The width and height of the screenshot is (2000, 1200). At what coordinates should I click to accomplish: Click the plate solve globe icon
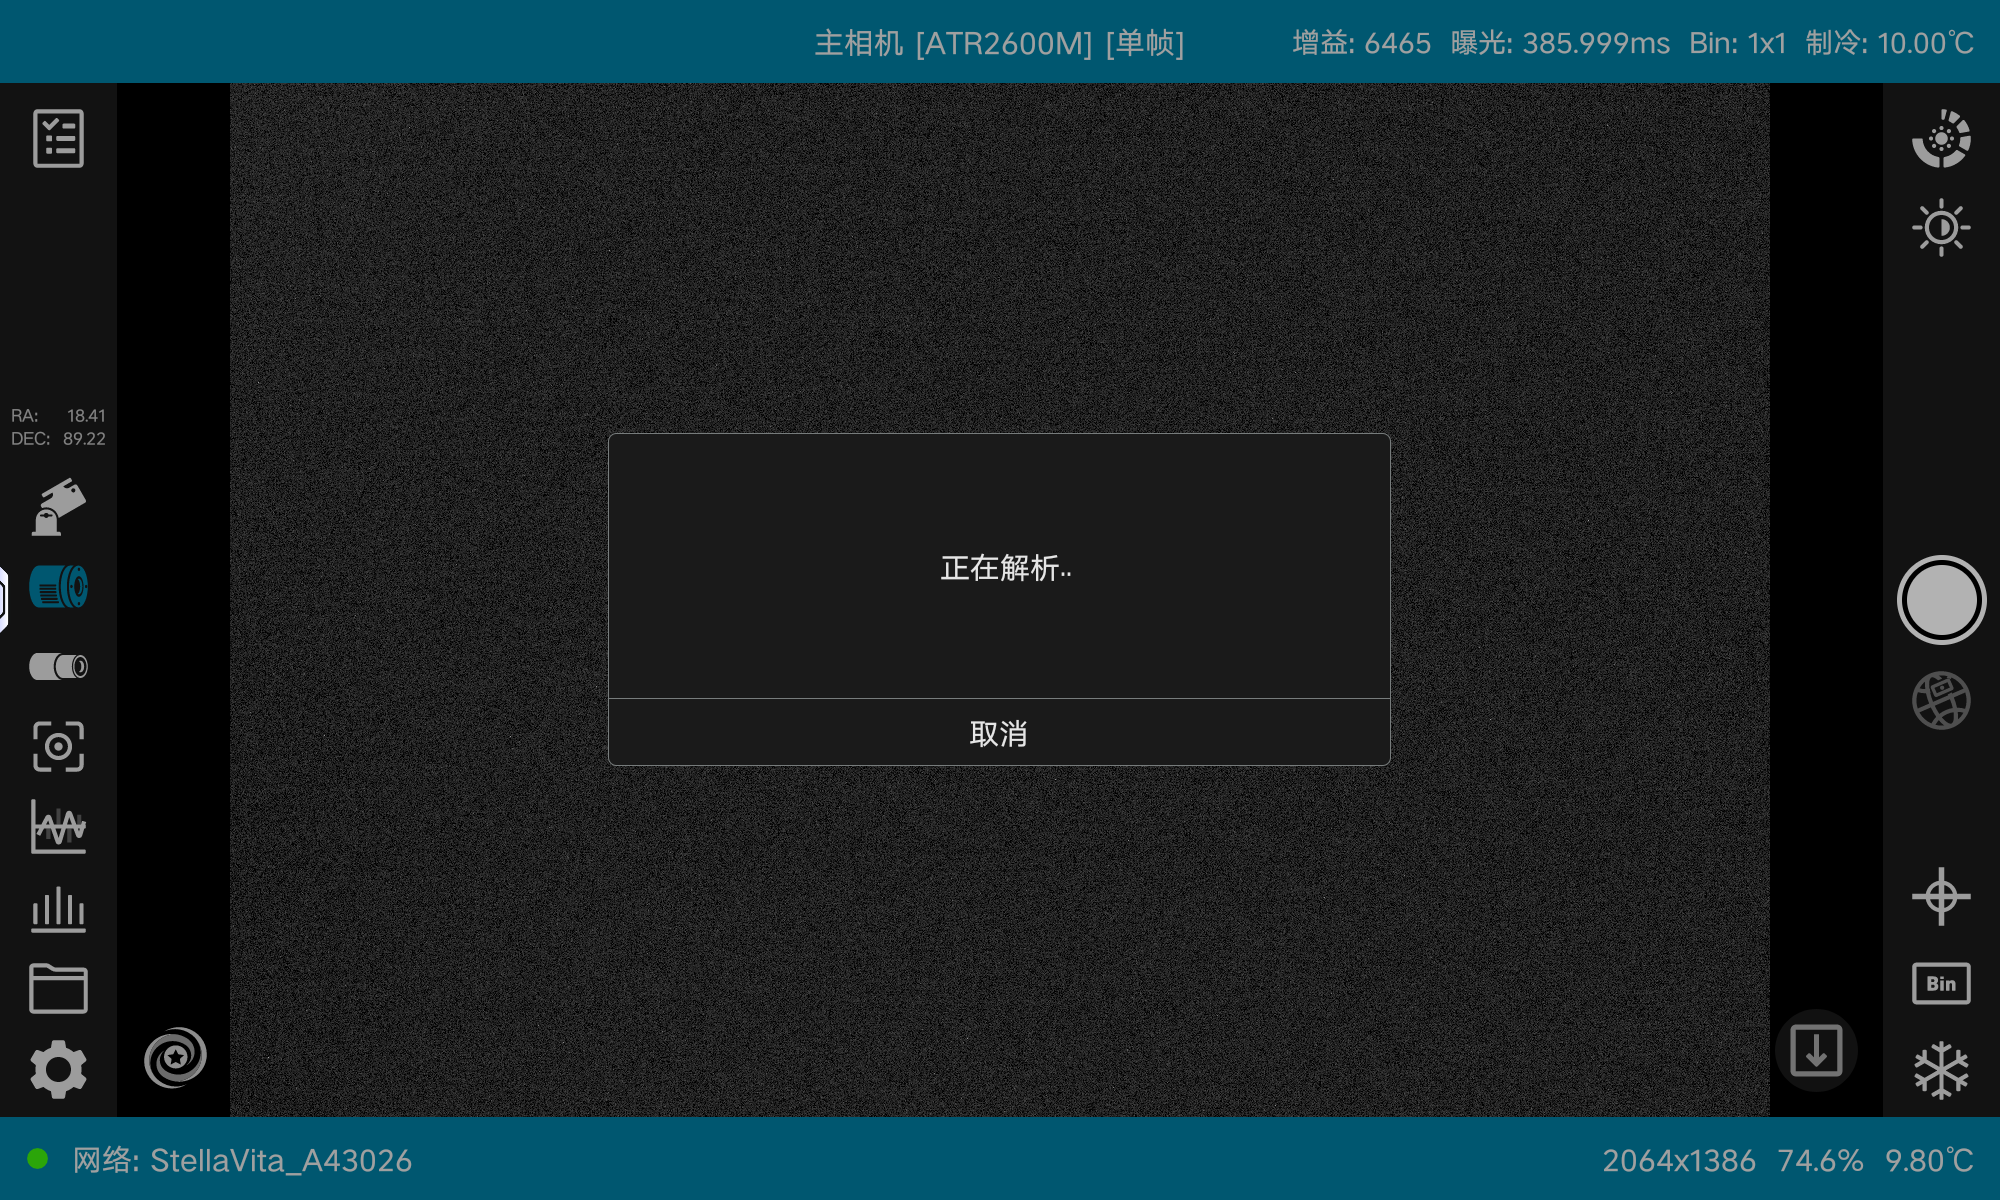1941,700
